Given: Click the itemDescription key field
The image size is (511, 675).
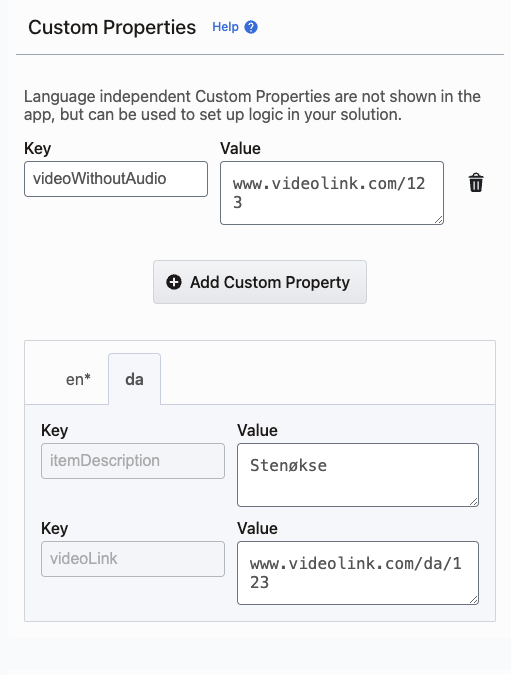Looking at the screenshot, I should (x=133, y=461).
